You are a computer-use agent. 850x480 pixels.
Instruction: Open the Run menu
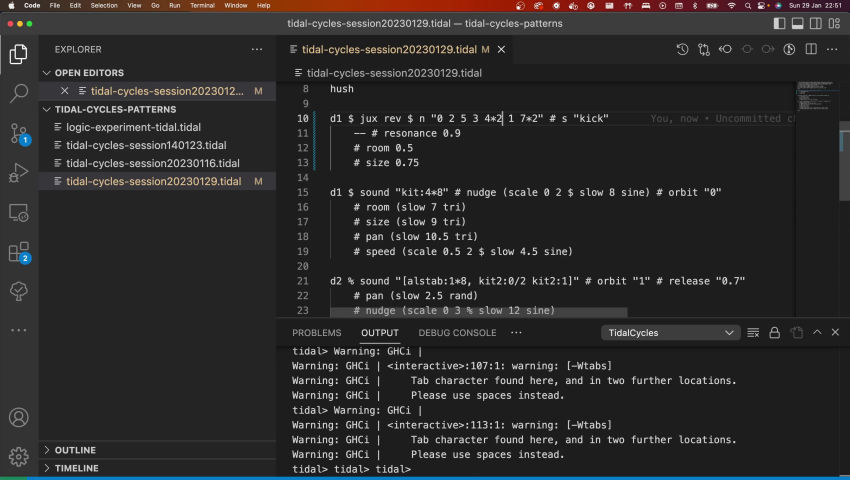[175, 5]
